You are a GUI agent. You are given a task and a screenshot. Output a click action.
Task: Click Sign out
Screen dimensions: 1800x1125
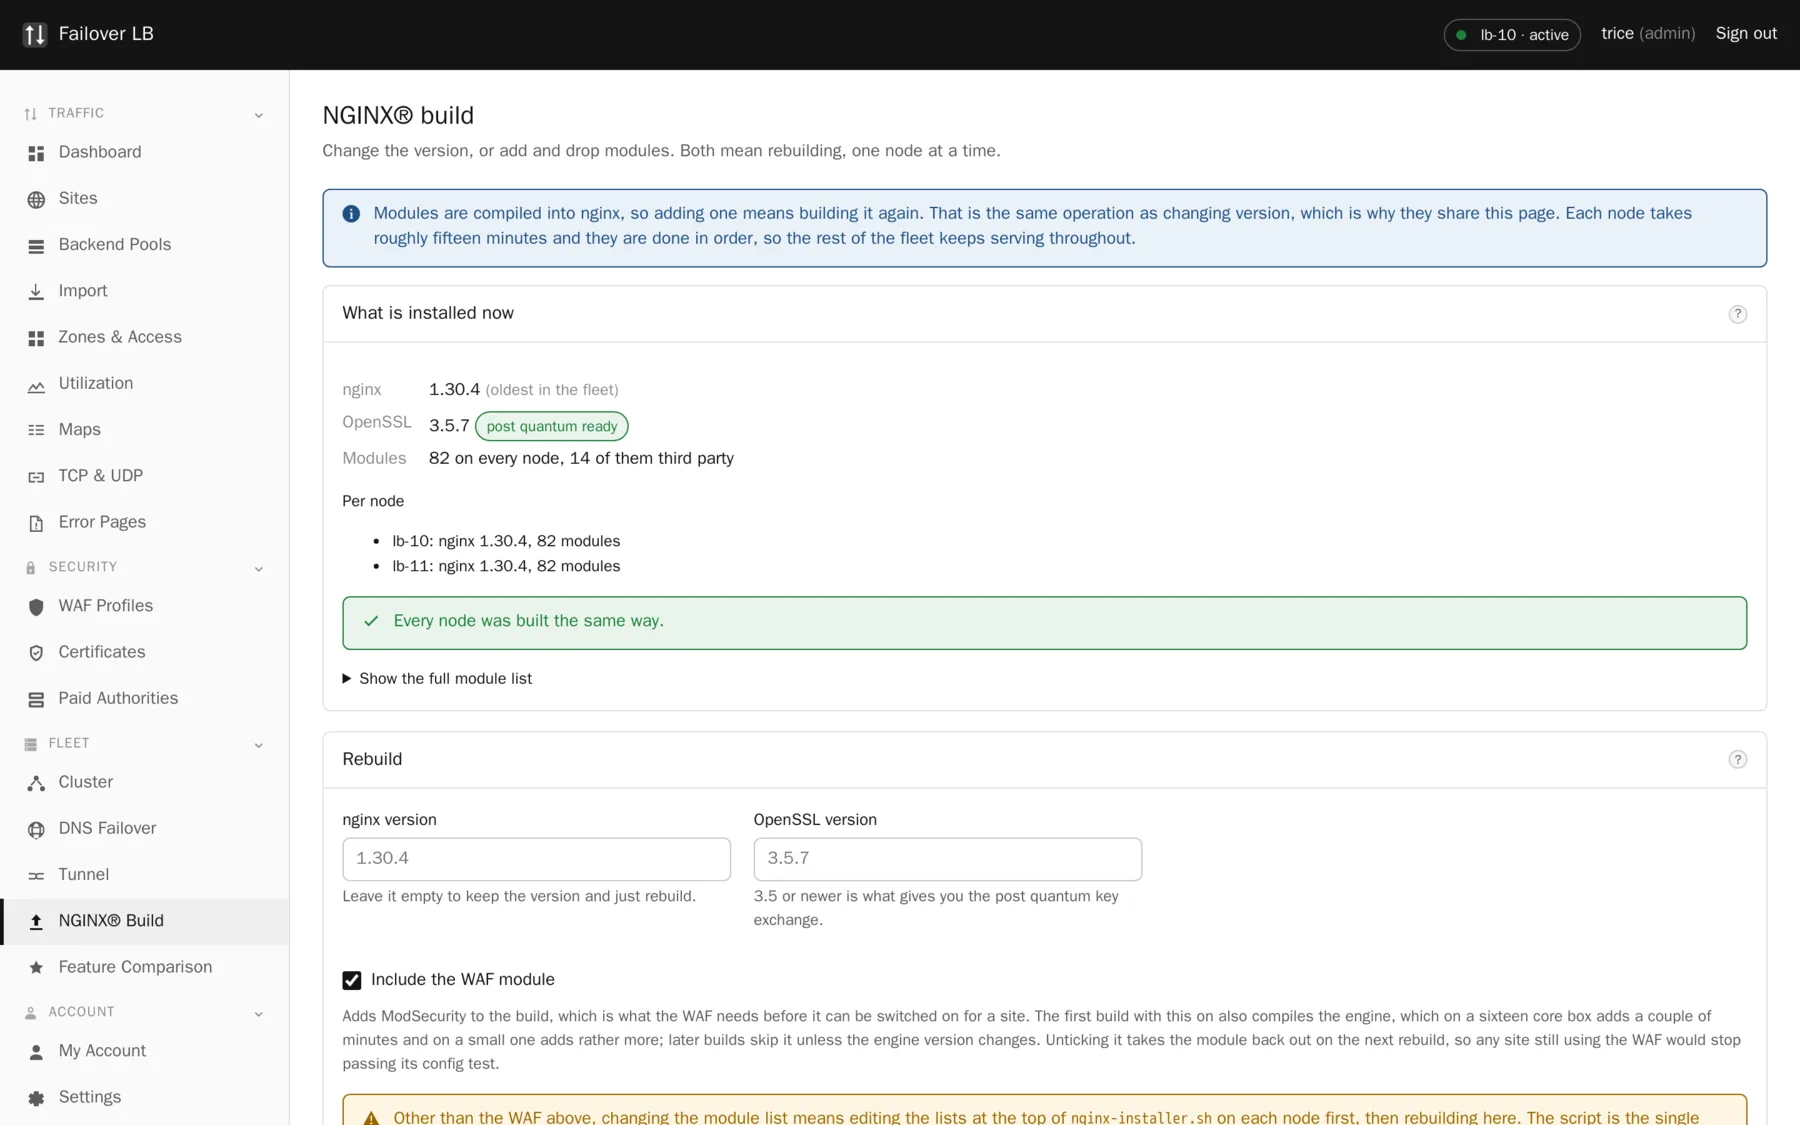[x=1746, y=34]
